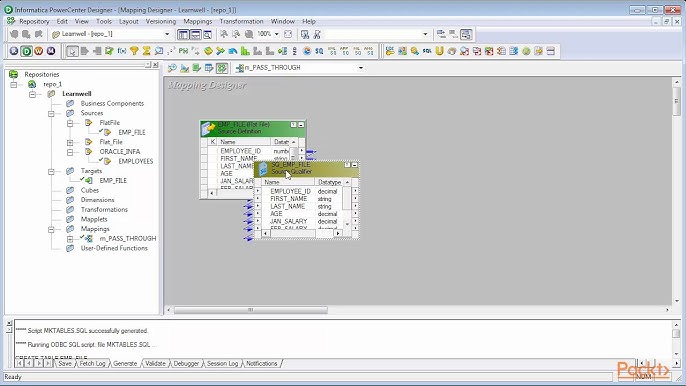This screenshot has width=686, height=386.
Task: Click the workspace horizontal scrollbar thumb
Action: (x=251, y=310)
